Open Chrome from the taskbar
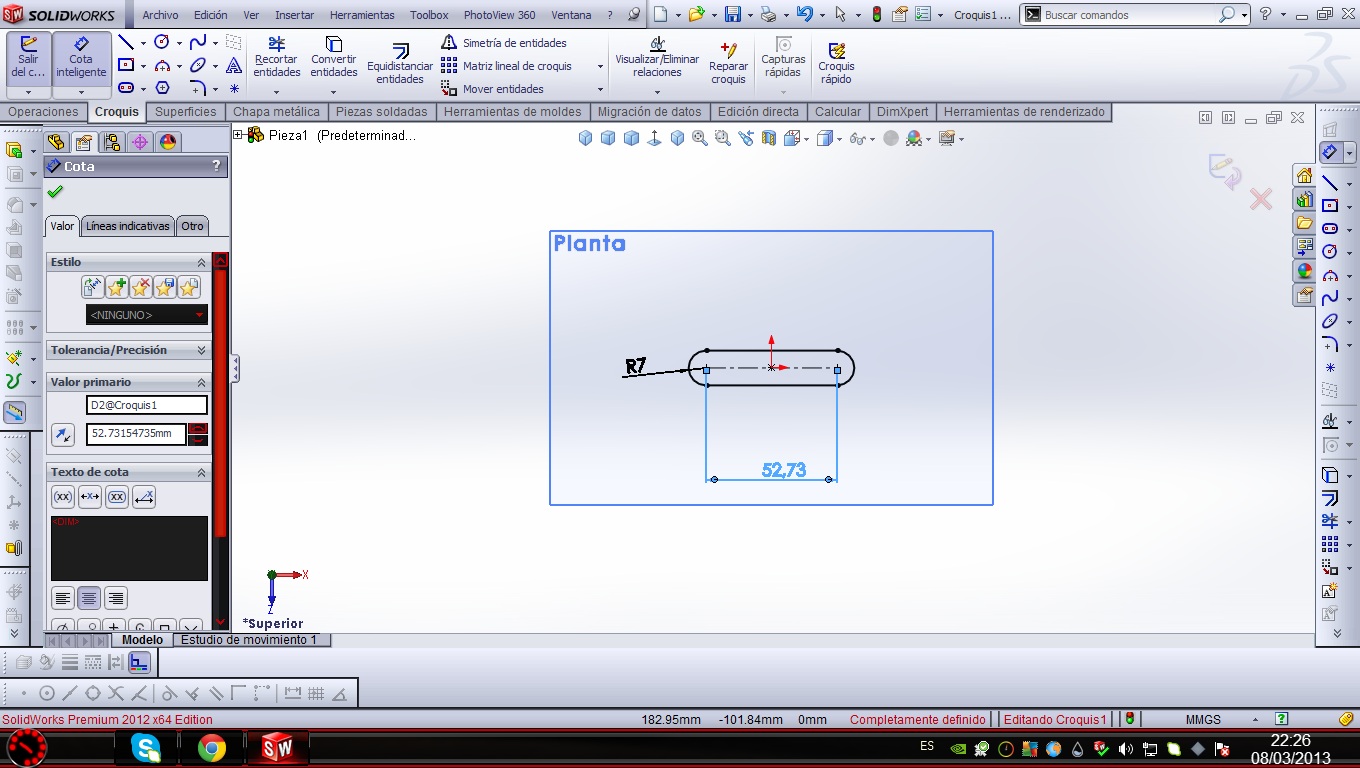Screen dimensions: 1360x768 (x=211, y=748)
